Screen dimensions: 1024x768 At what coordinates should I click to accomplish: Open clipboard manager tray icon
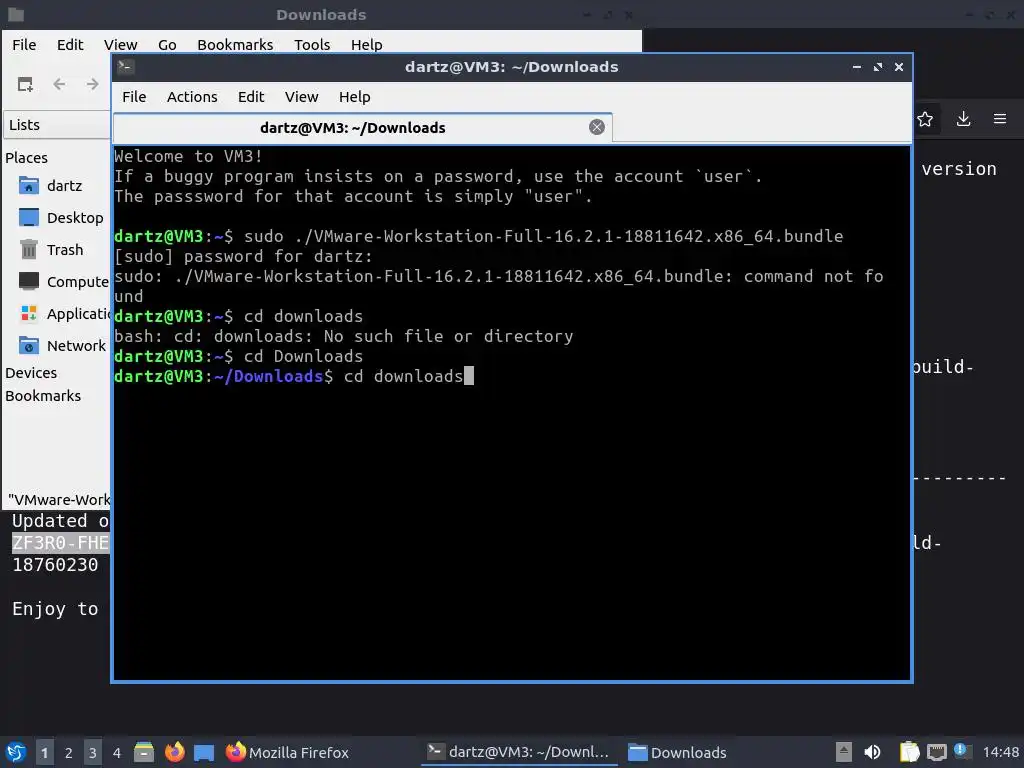tap(909, 752)
